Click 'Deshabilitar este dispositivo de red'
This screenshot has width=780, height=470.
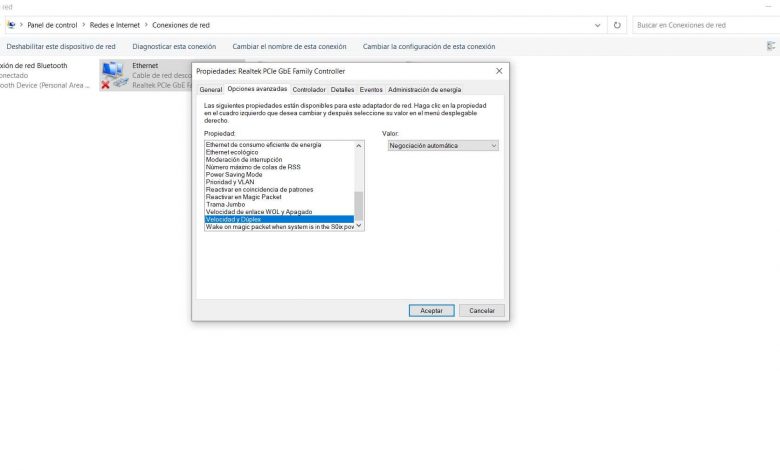61,46
